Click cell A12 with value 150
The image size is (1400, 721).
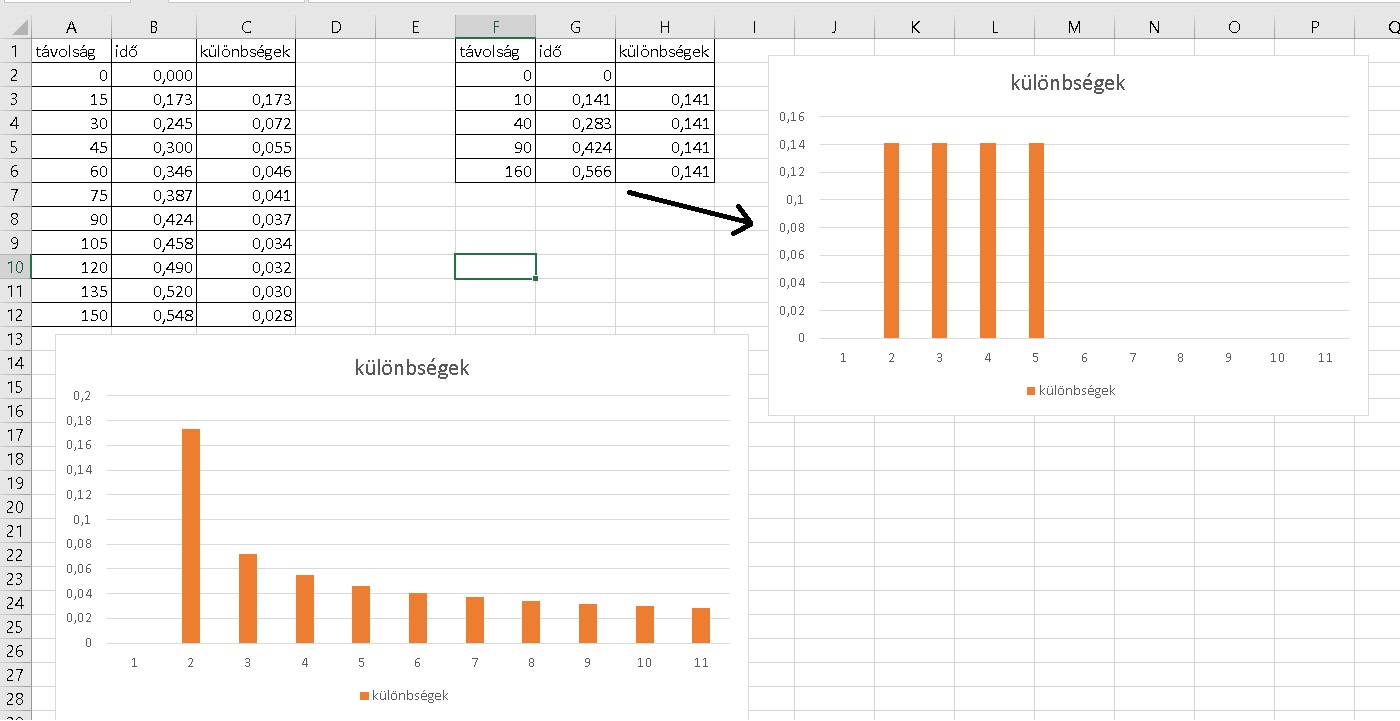click(71, 316)
